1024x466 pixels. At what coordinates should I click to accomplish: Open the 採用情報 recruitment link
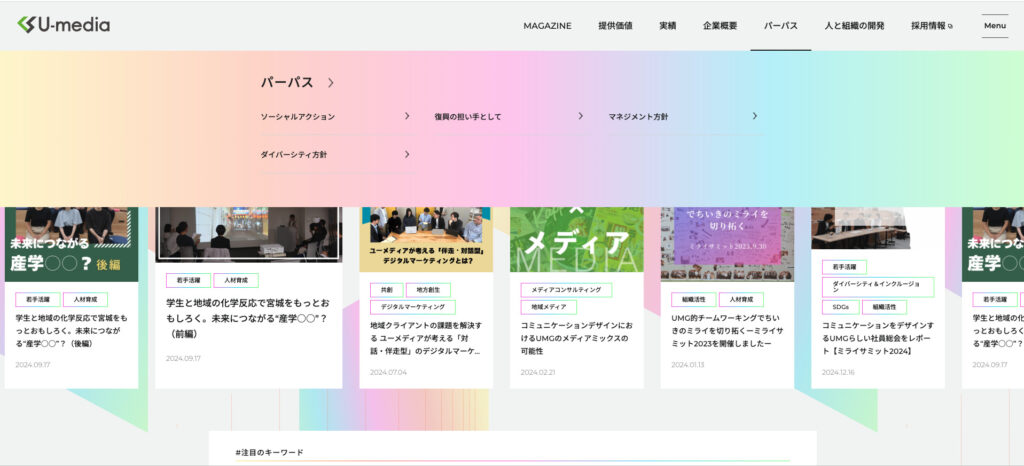929,26
